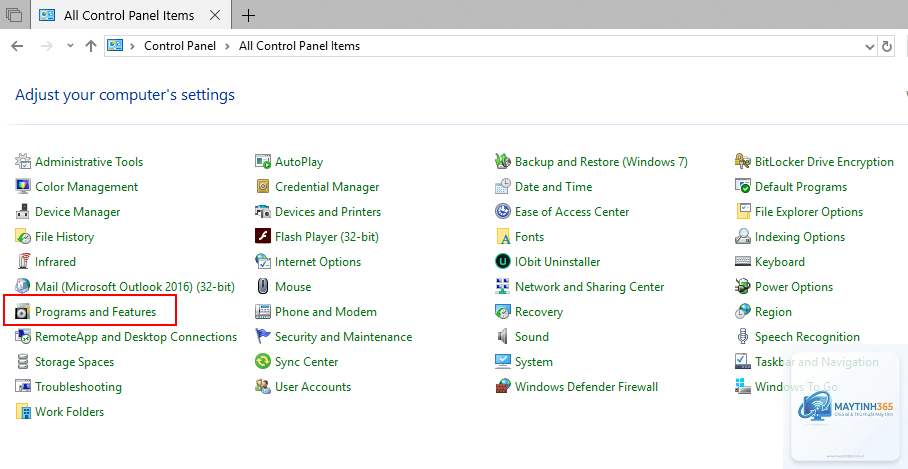Open the Ease of Access Center icon
This screenshot has height=469, width=908.
tap(503, 211)
